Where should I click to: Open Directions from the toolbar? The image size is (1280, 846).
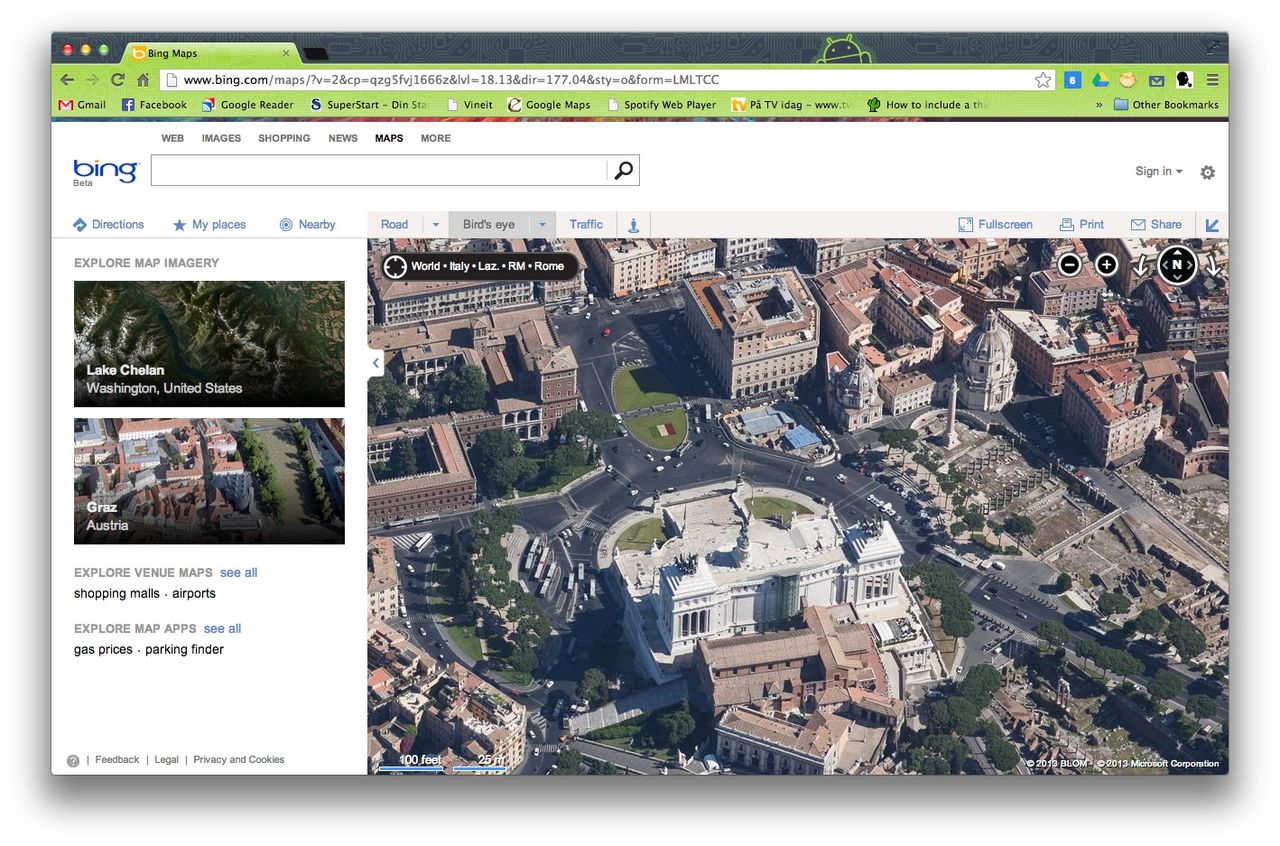click(108, 224)
